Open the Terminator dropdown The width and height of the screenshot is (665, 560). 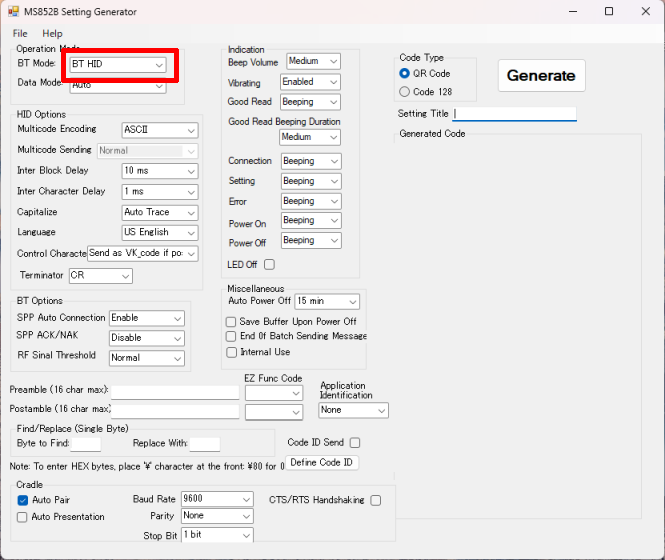[x=100, y=276]
